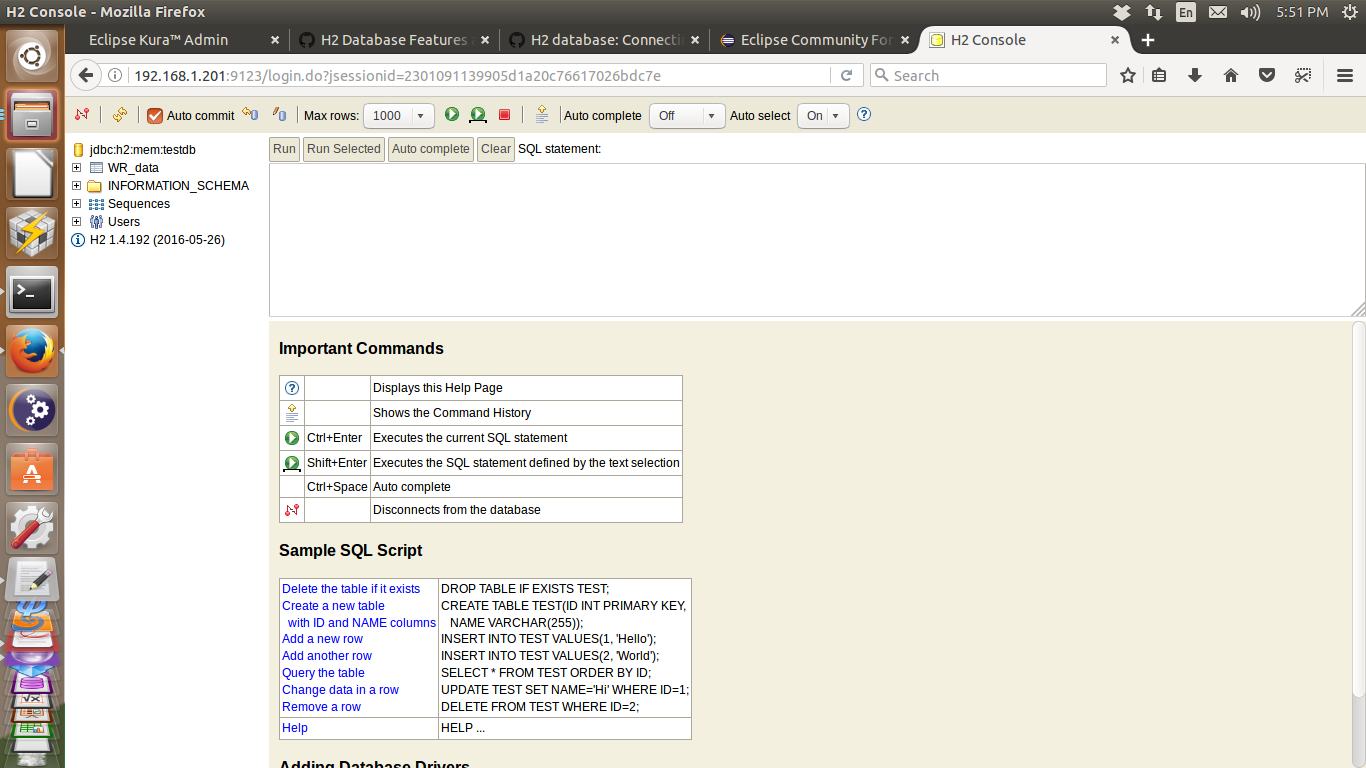Stop the statement with the red square icon
The image size is (1366, 768).
point(505,115)
